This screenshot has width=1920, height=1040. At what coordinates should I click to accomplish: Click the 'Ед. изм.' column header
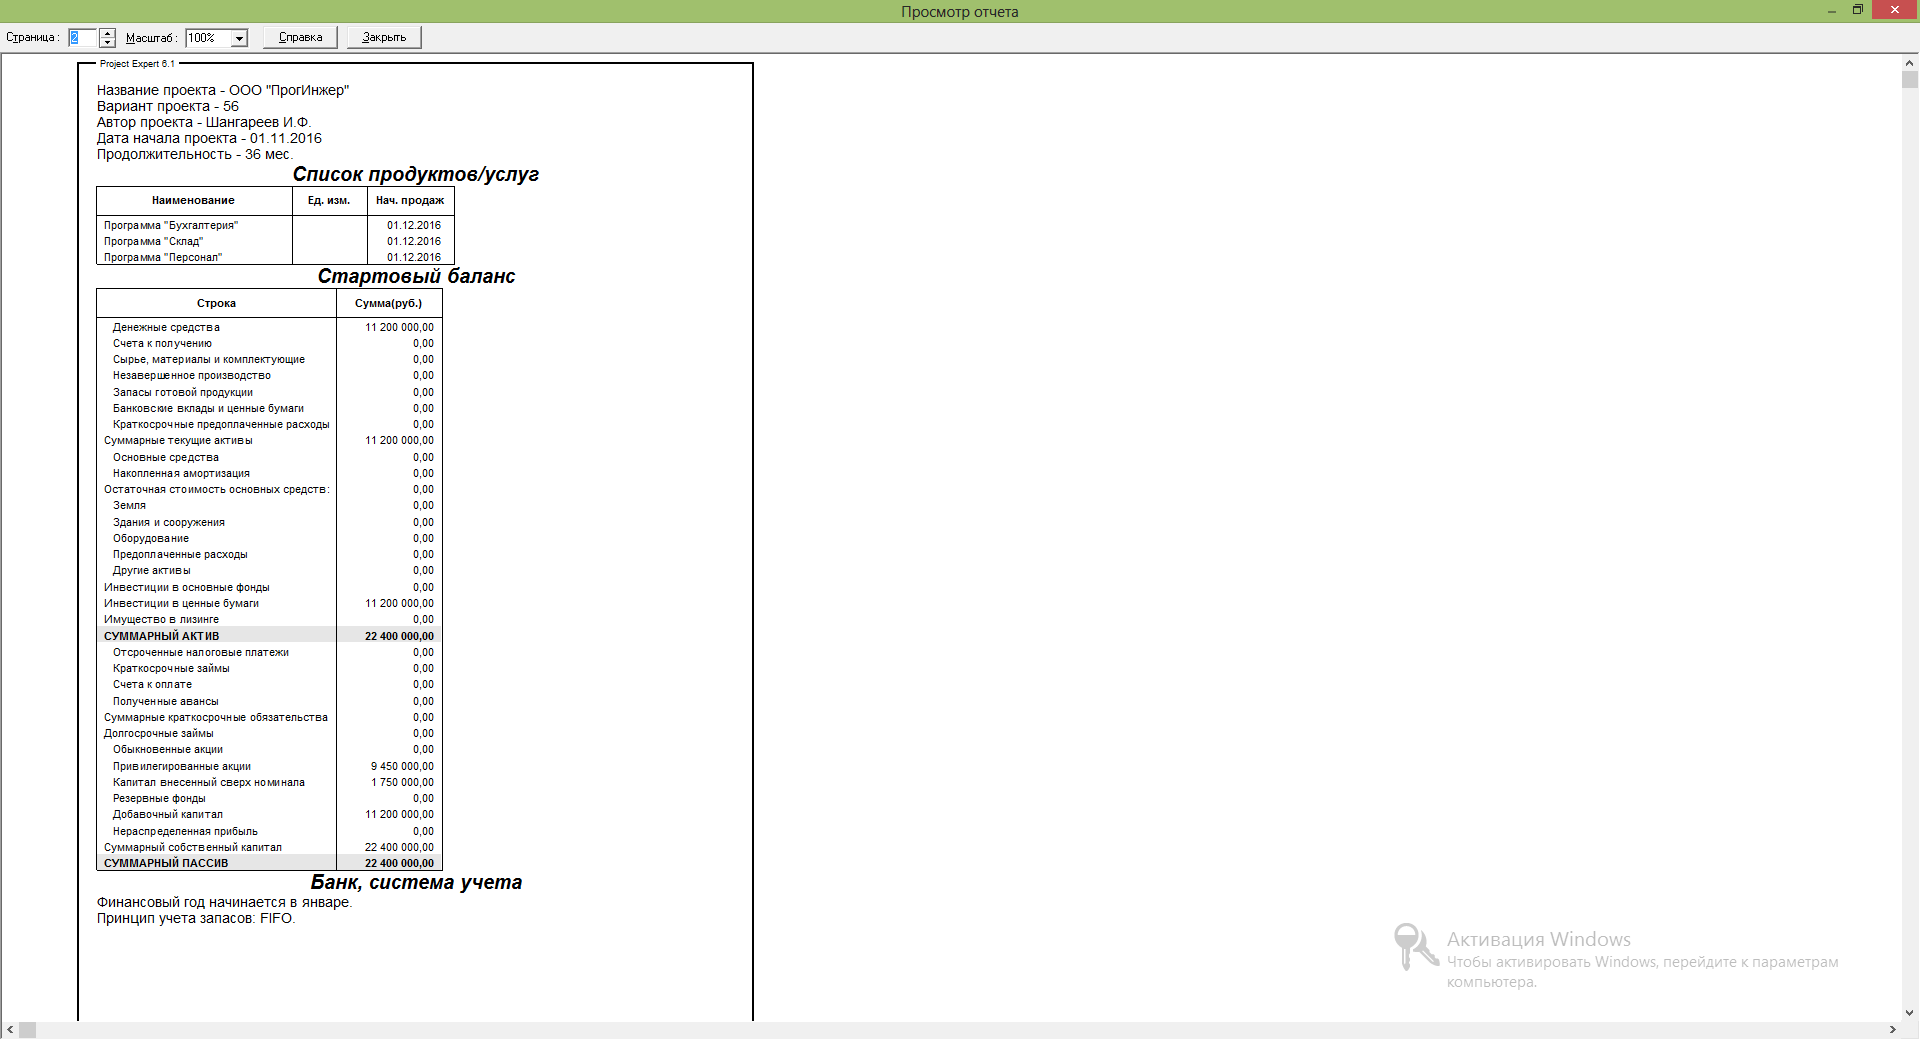tap(329, 201)
